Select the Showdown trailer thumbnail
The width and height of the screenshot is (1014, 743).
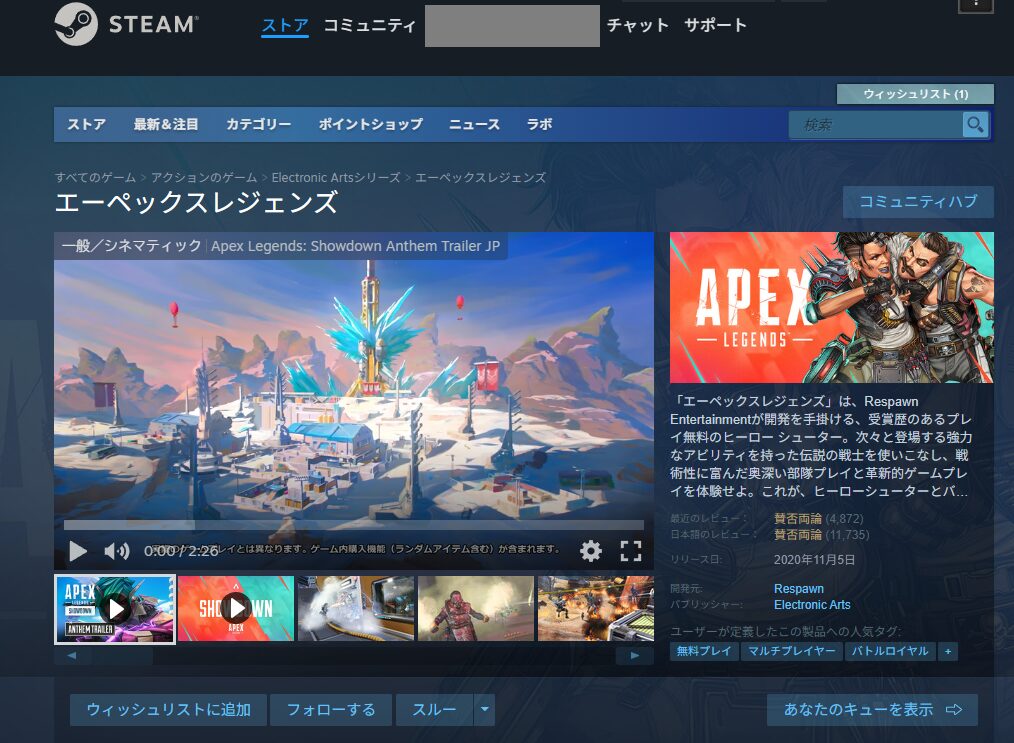[236, 608]
